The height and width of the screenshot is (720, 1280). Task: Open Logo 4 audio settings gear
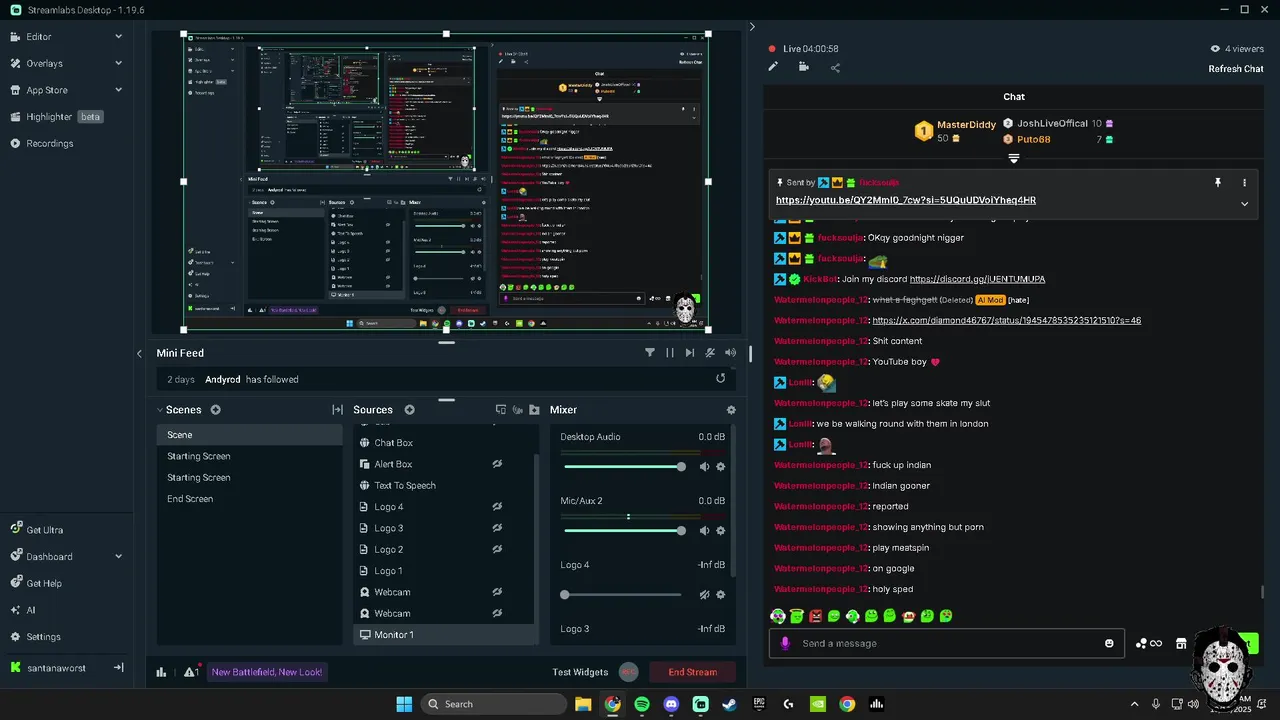(720, 595)
